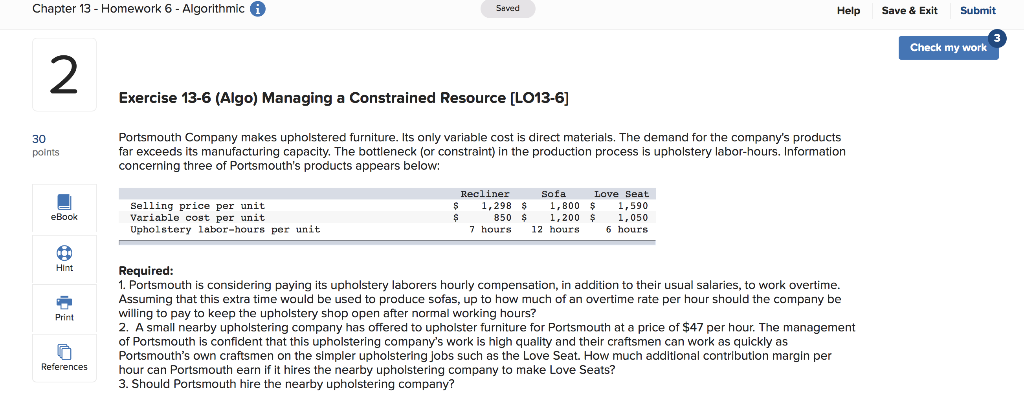This screenshot has height=406, width=1024.
Task: Click Upholstery labor-hours per unit row label
Action: tap(225, 229)
